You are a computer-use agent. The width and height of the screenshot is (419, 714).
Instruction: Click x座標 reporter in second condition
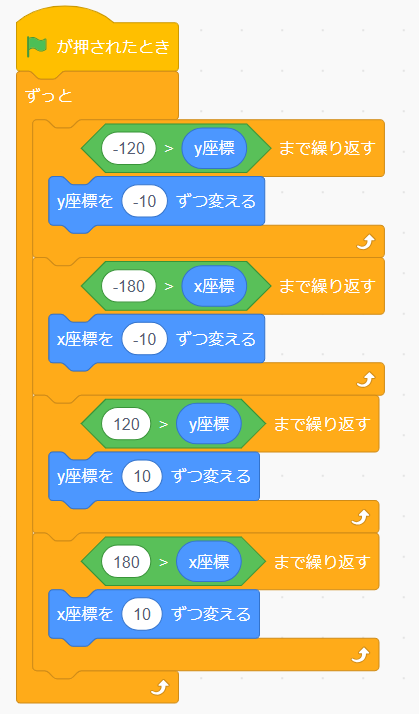[x=215, y=286]
